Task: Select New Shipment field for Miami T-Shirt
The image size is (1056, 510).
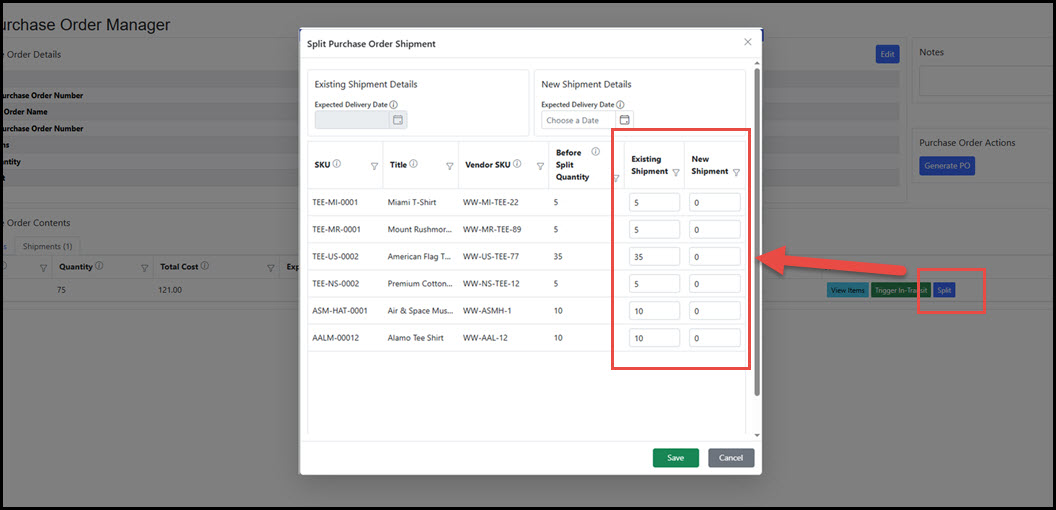Action: coord(714,202)
